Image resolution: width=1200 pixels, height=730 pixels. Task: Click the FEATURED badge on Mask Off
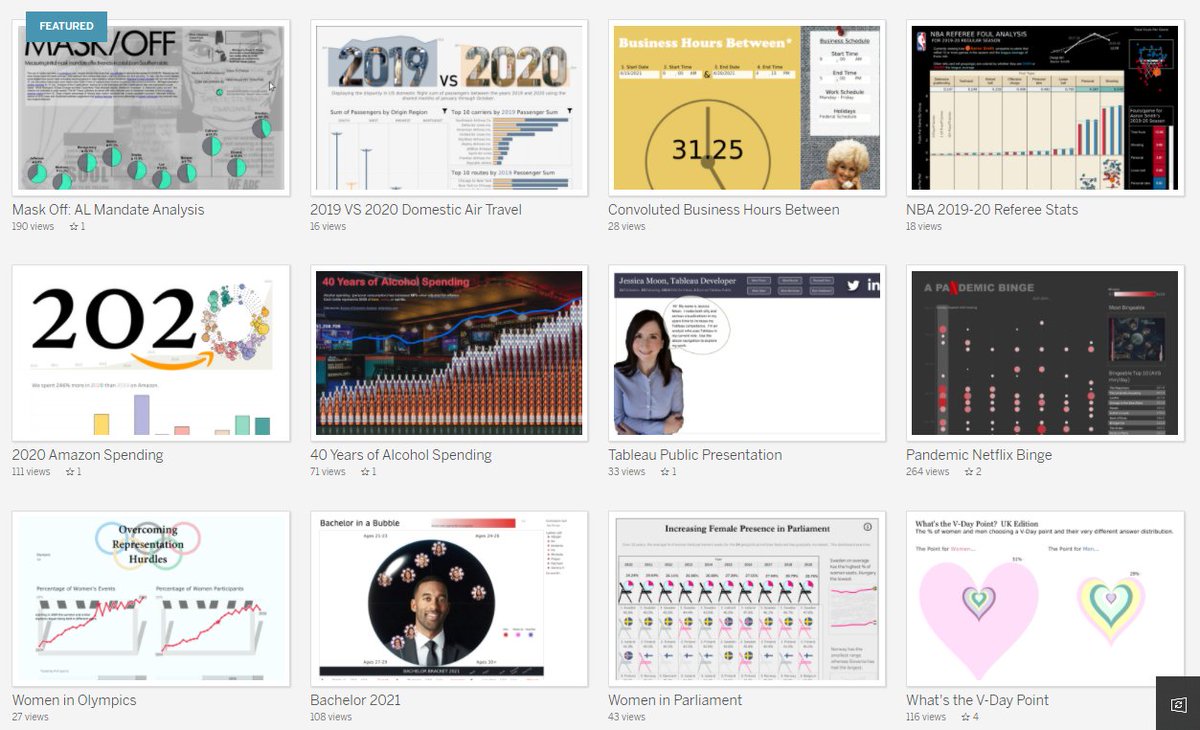pos(66,26)
